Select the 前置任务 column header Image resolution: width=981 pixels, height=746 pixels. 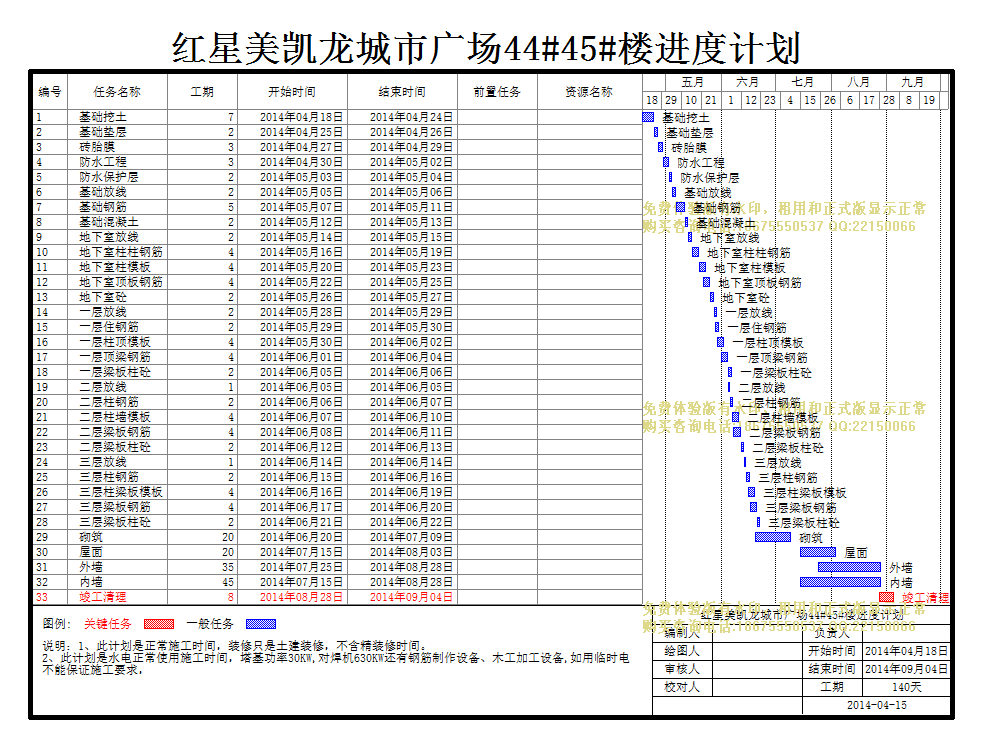(x=497, y=92)
